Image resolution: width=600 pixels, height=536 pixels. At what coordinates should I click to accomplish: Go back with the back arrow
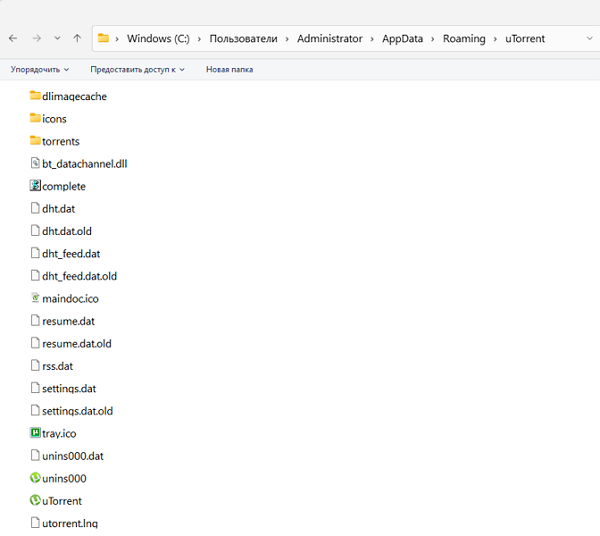coord(13,38)
